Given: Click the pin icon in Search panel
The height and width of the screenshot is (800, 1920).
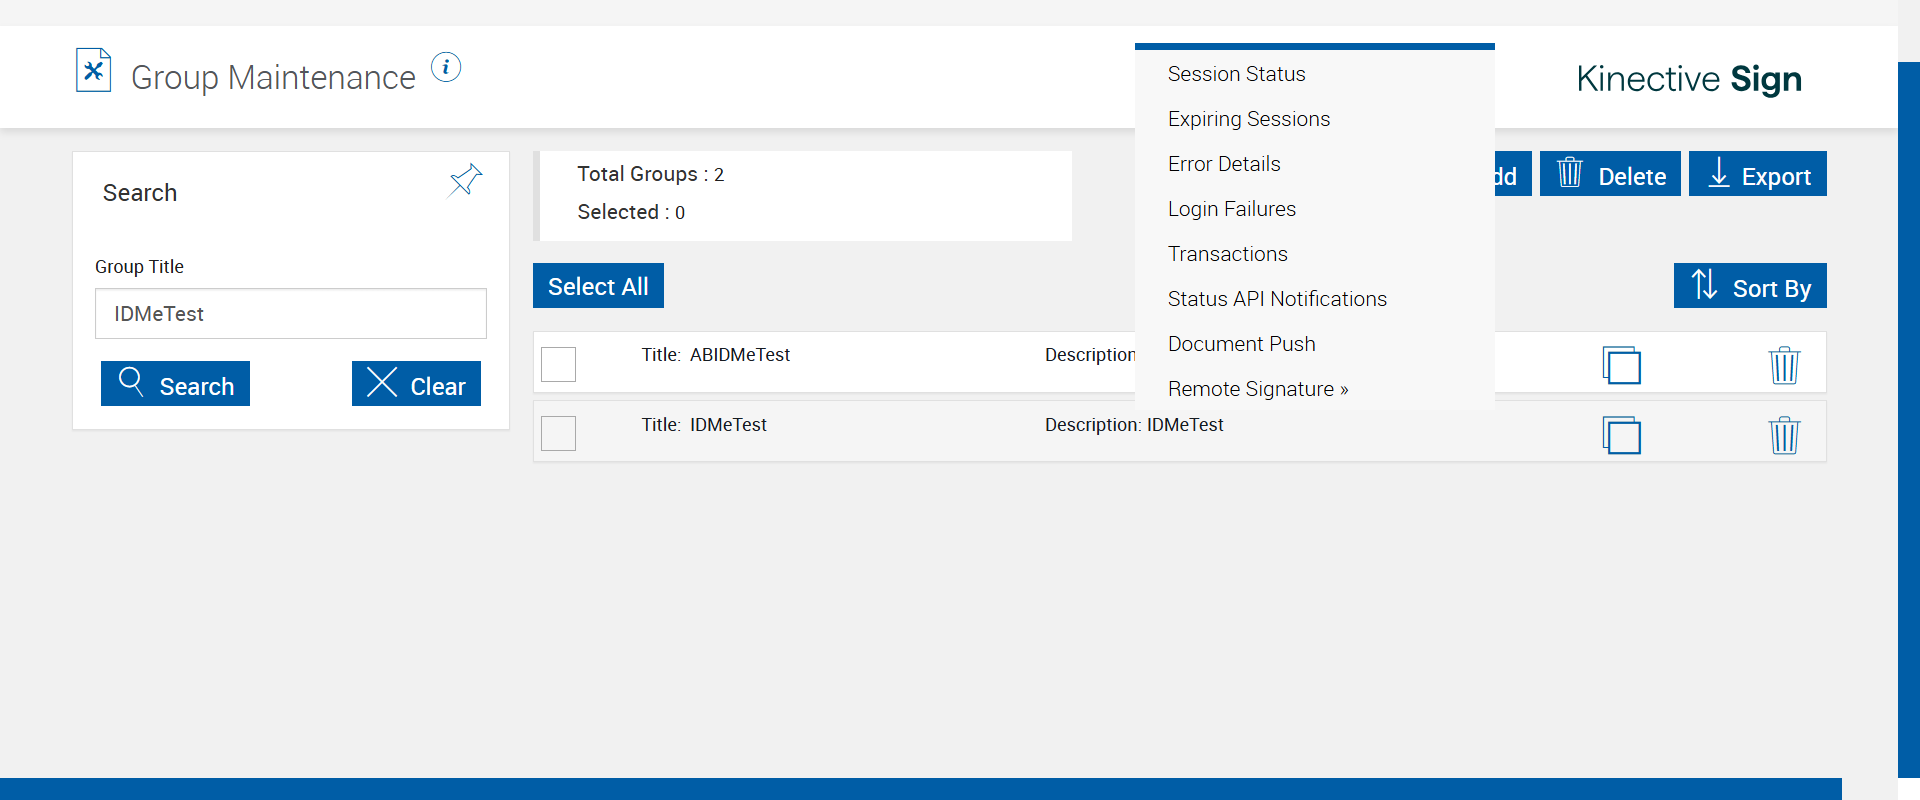Looking at the screenshot, I should [466, 180].
